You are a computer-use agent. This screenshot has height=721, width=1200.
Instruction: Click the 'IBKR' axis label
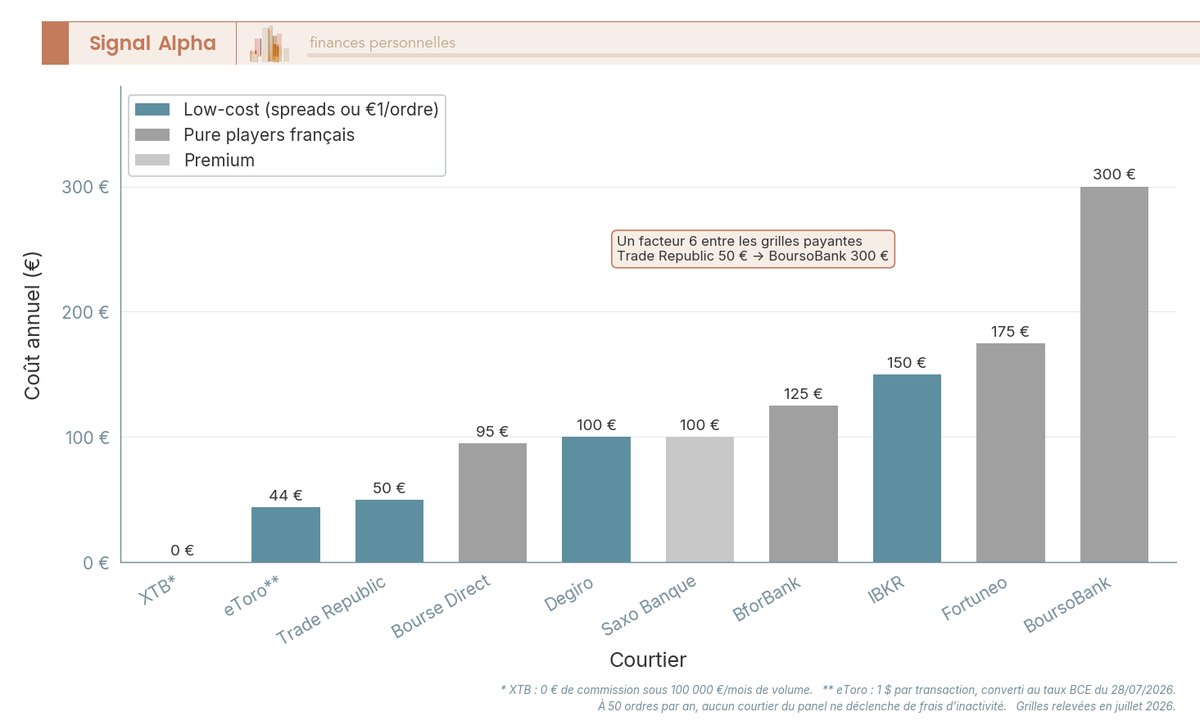(885, 590)
